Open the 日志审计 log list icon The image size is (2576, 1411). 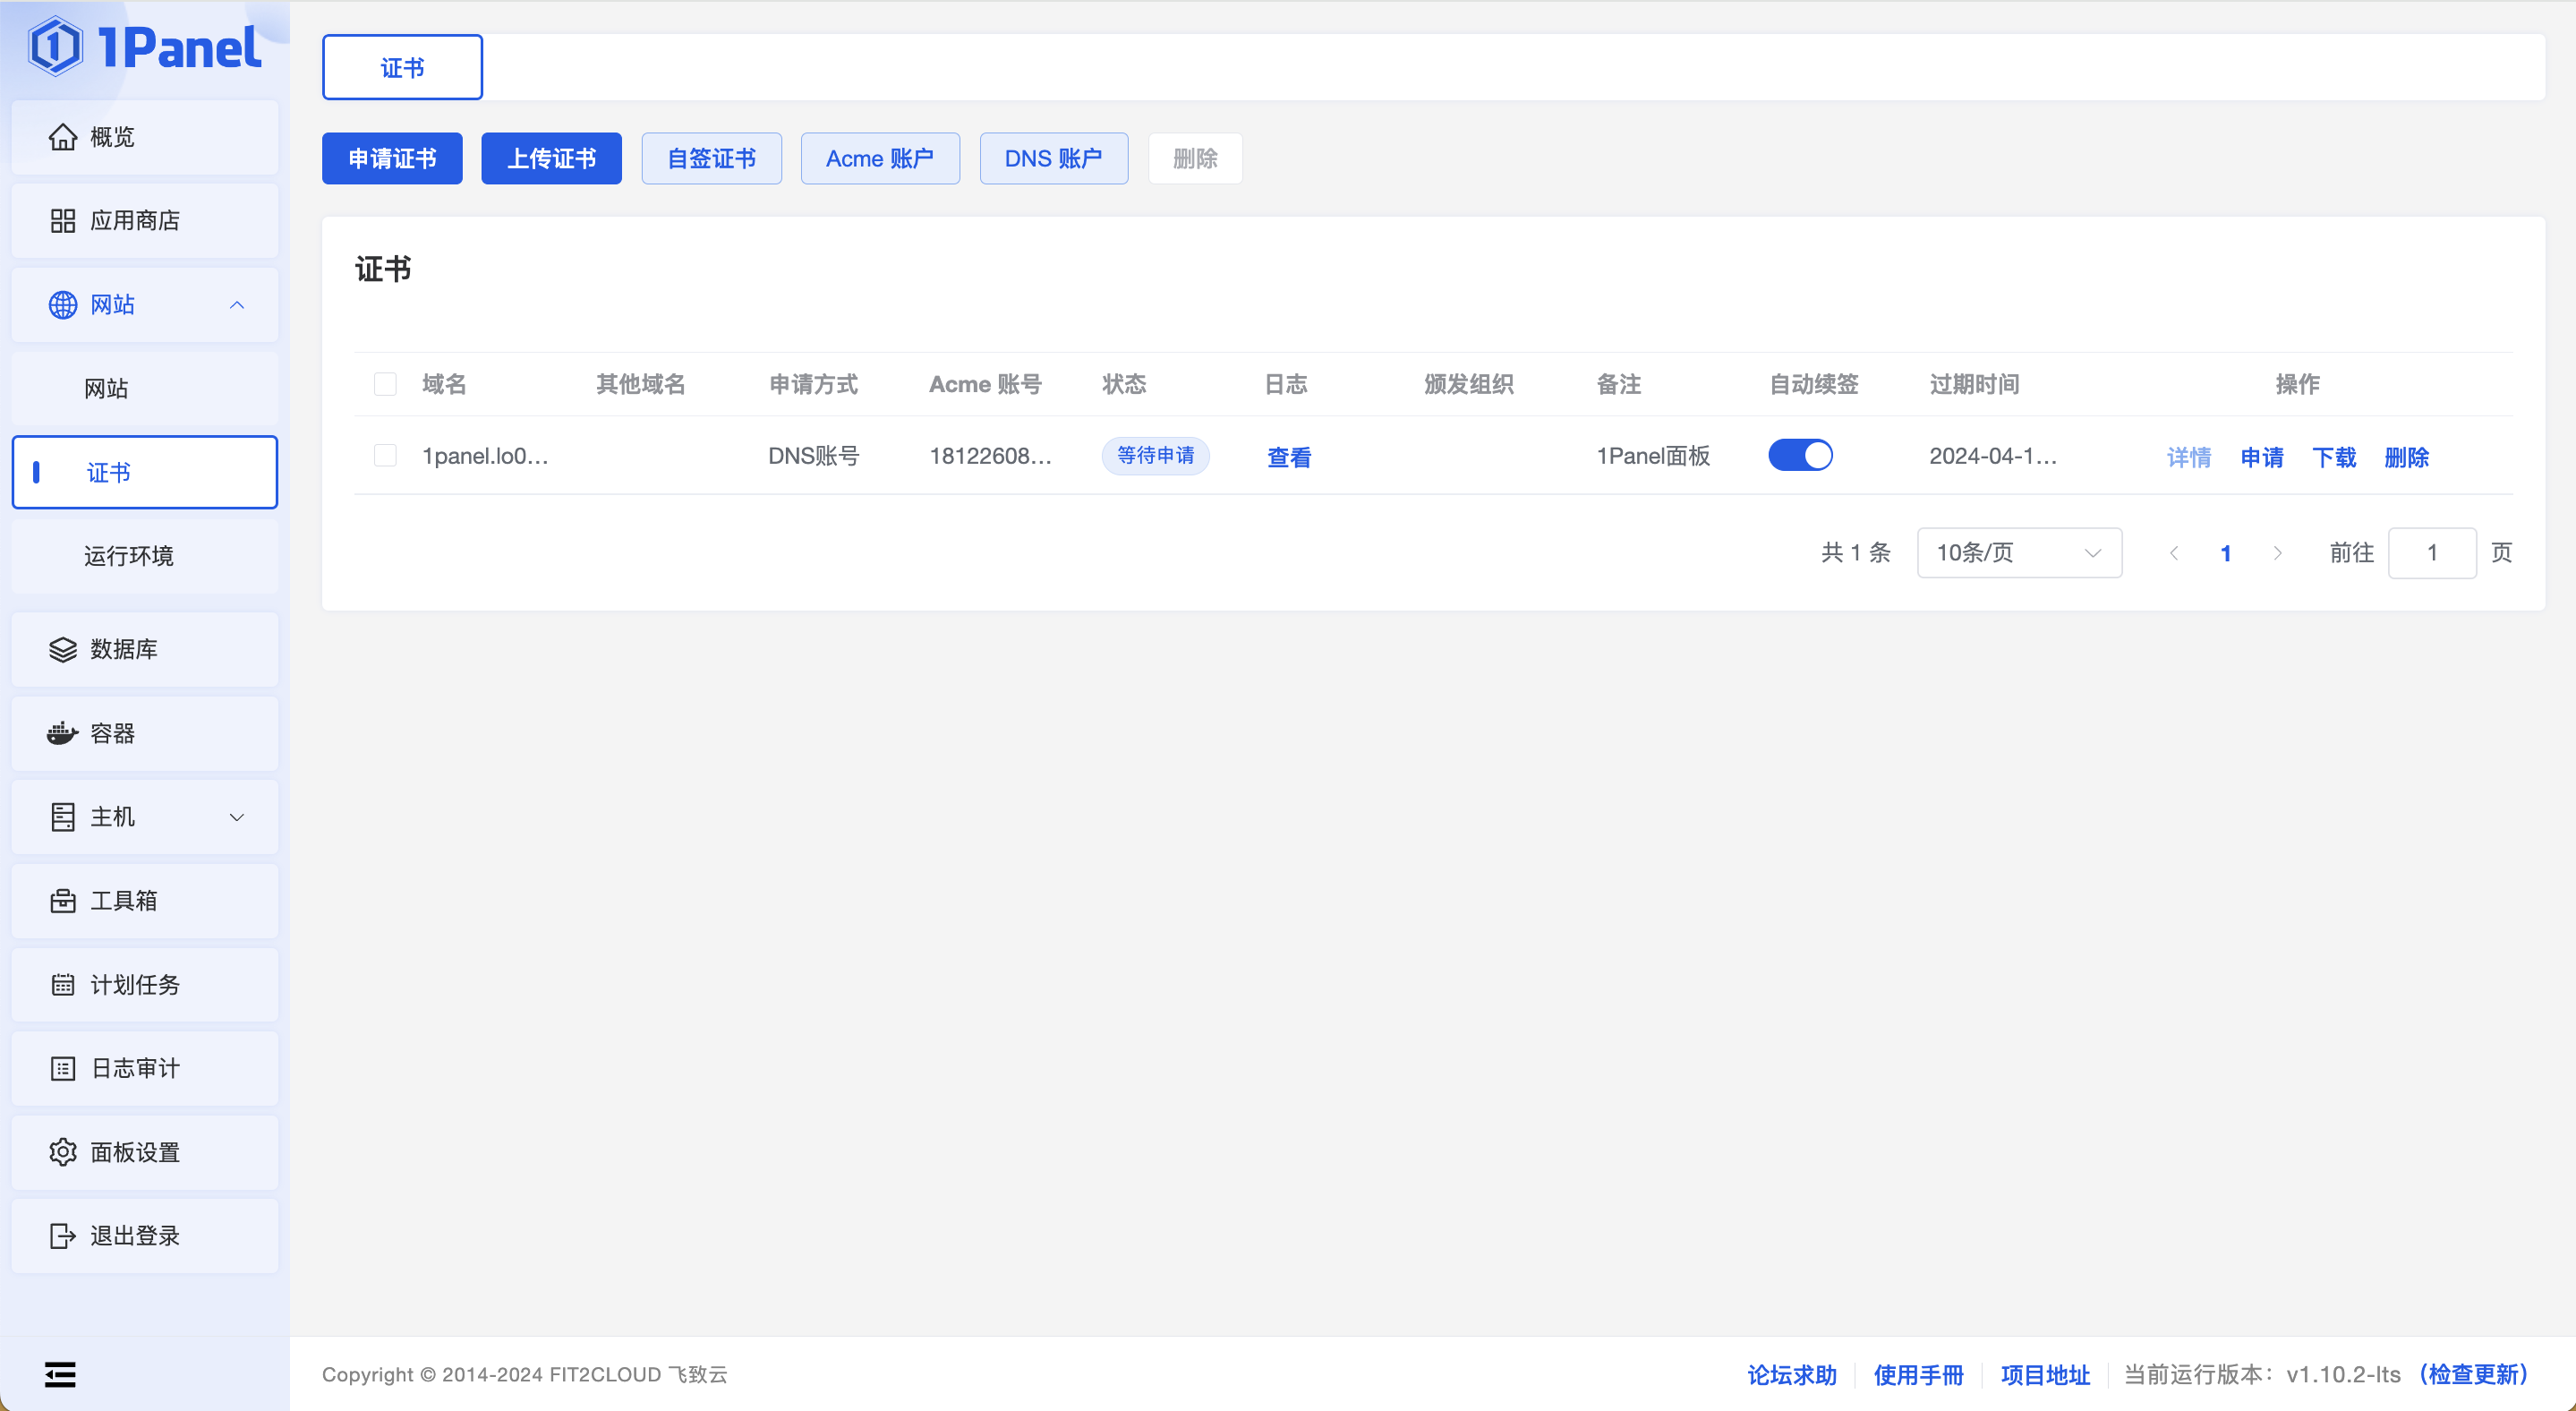pyautogui.click(x=62, y=1069)
